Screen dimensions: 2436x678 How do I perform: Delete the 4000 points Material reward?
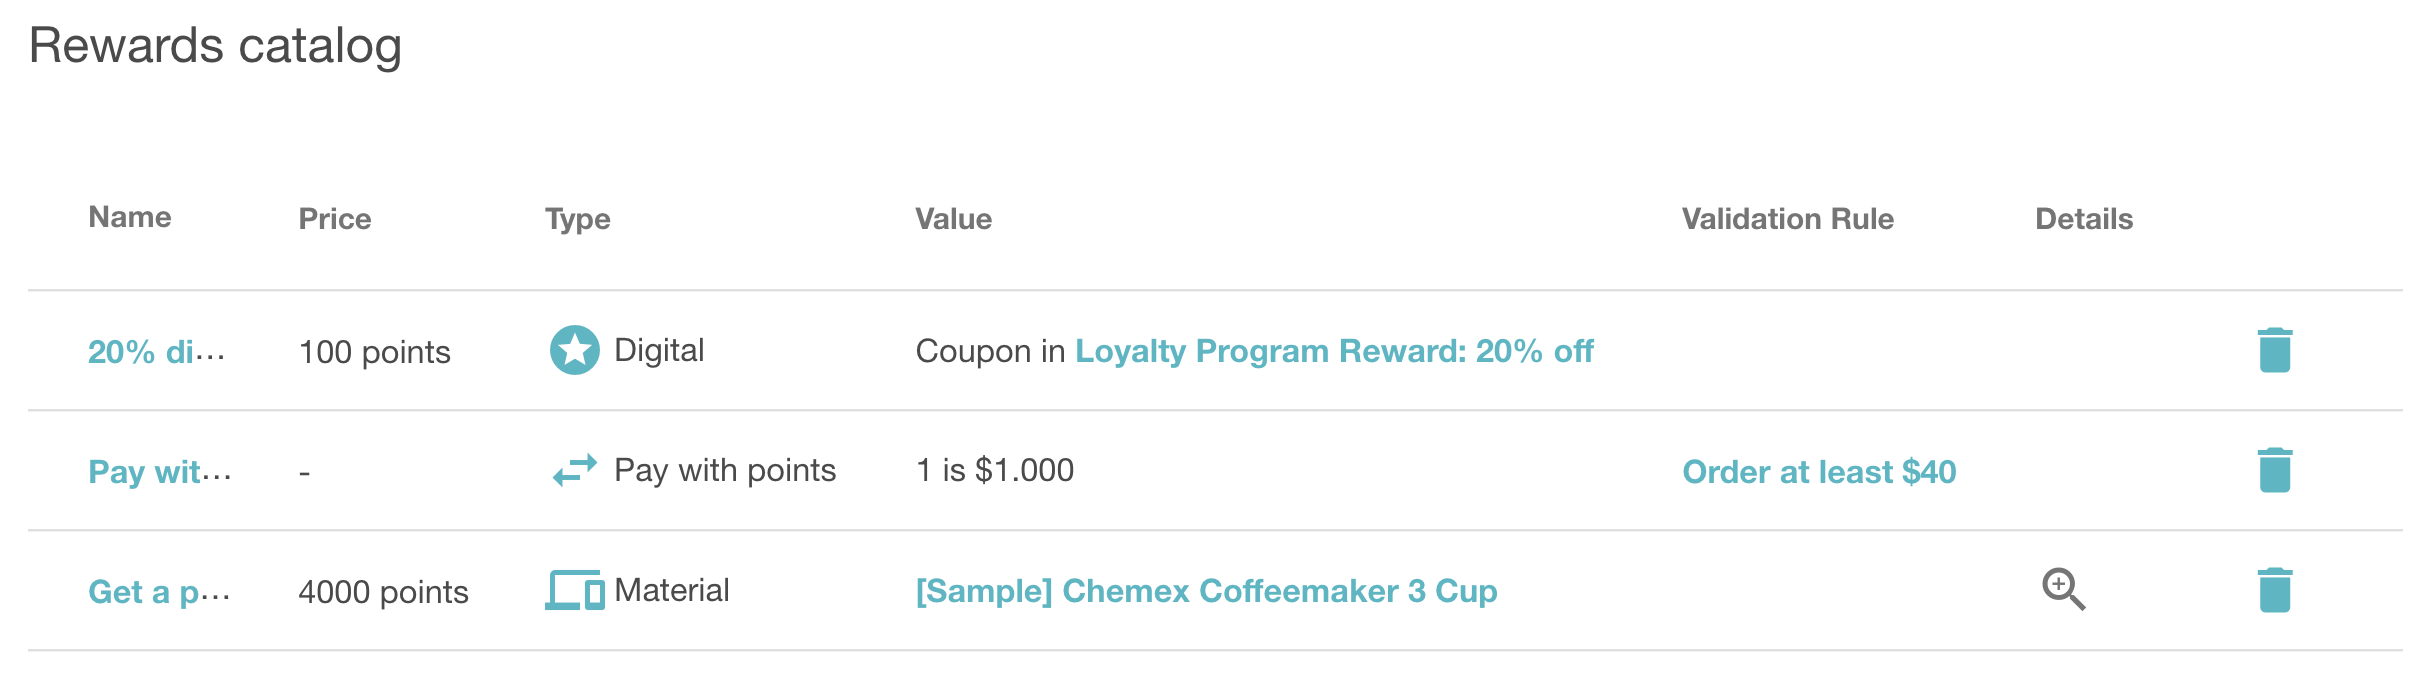click(x=2274, y=590)
